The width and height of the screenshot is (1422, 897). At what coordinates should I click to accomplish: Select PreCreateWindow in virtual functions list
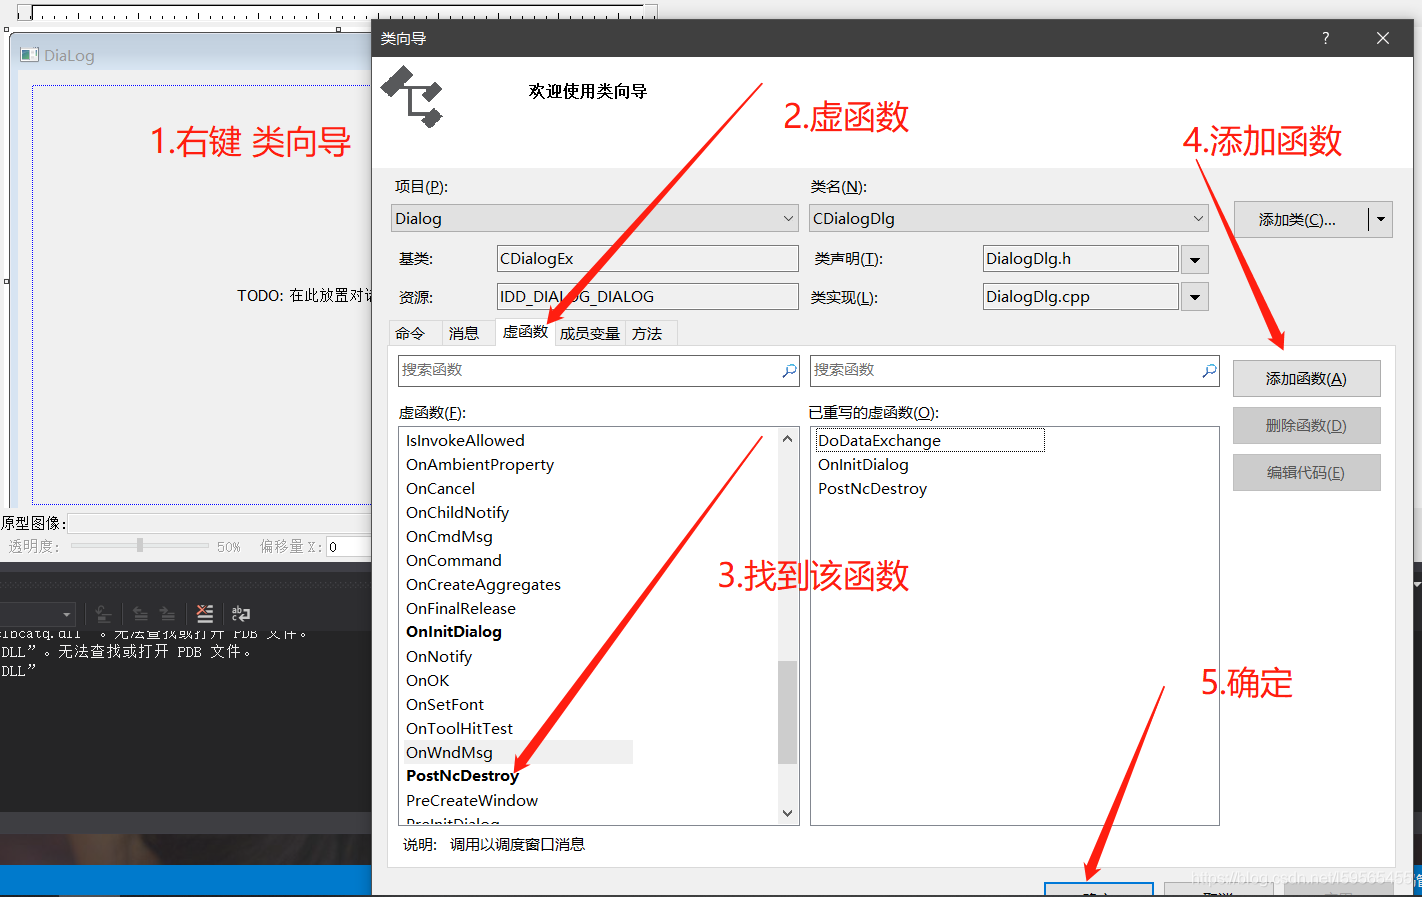pos(472,800)
